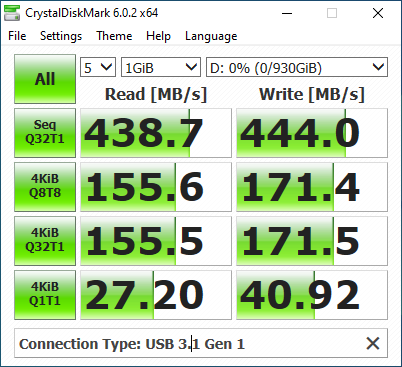Click the 4KiB Q8T8 write result 171.4
Screen dimensions: 402x367
[x=312, y=187]
